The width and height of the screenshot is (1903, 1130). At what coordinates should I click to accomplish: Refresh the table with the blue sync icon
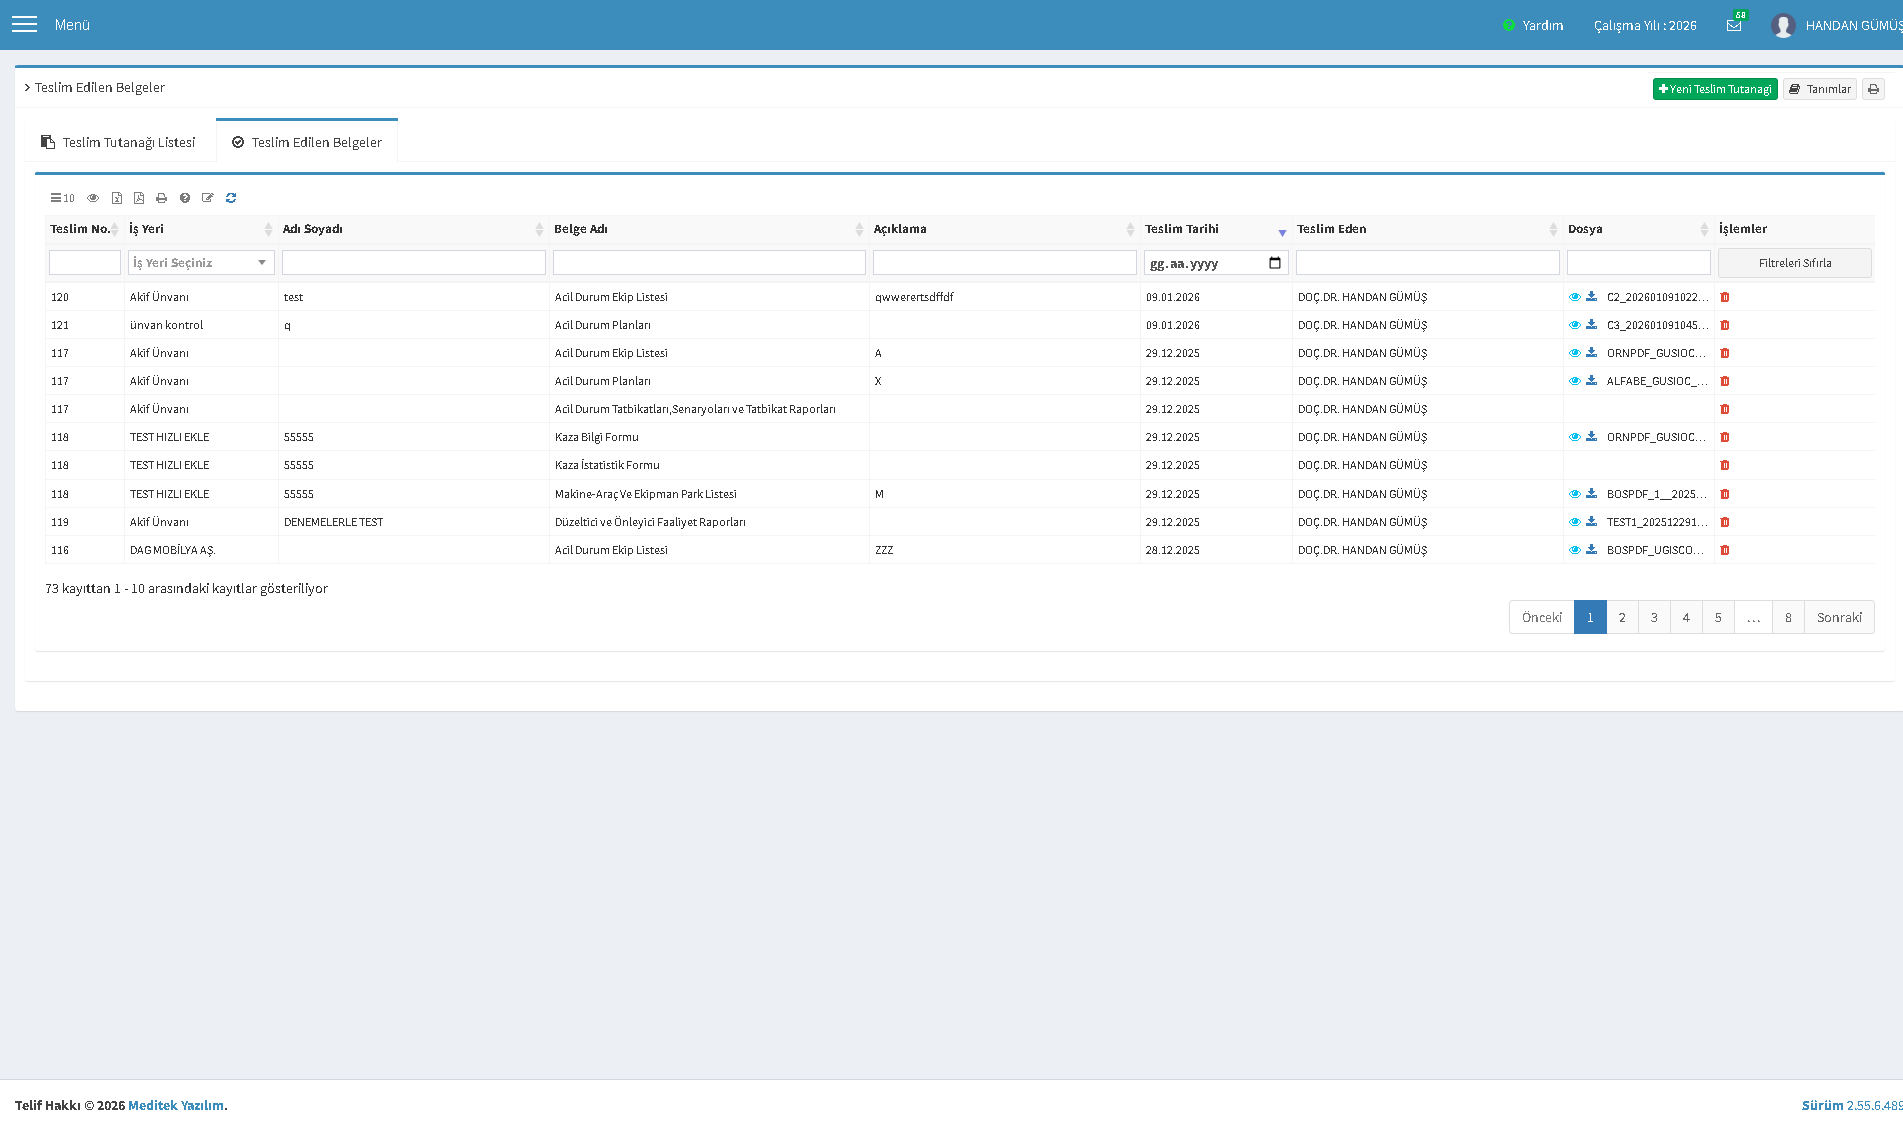(x=231, y=198)
